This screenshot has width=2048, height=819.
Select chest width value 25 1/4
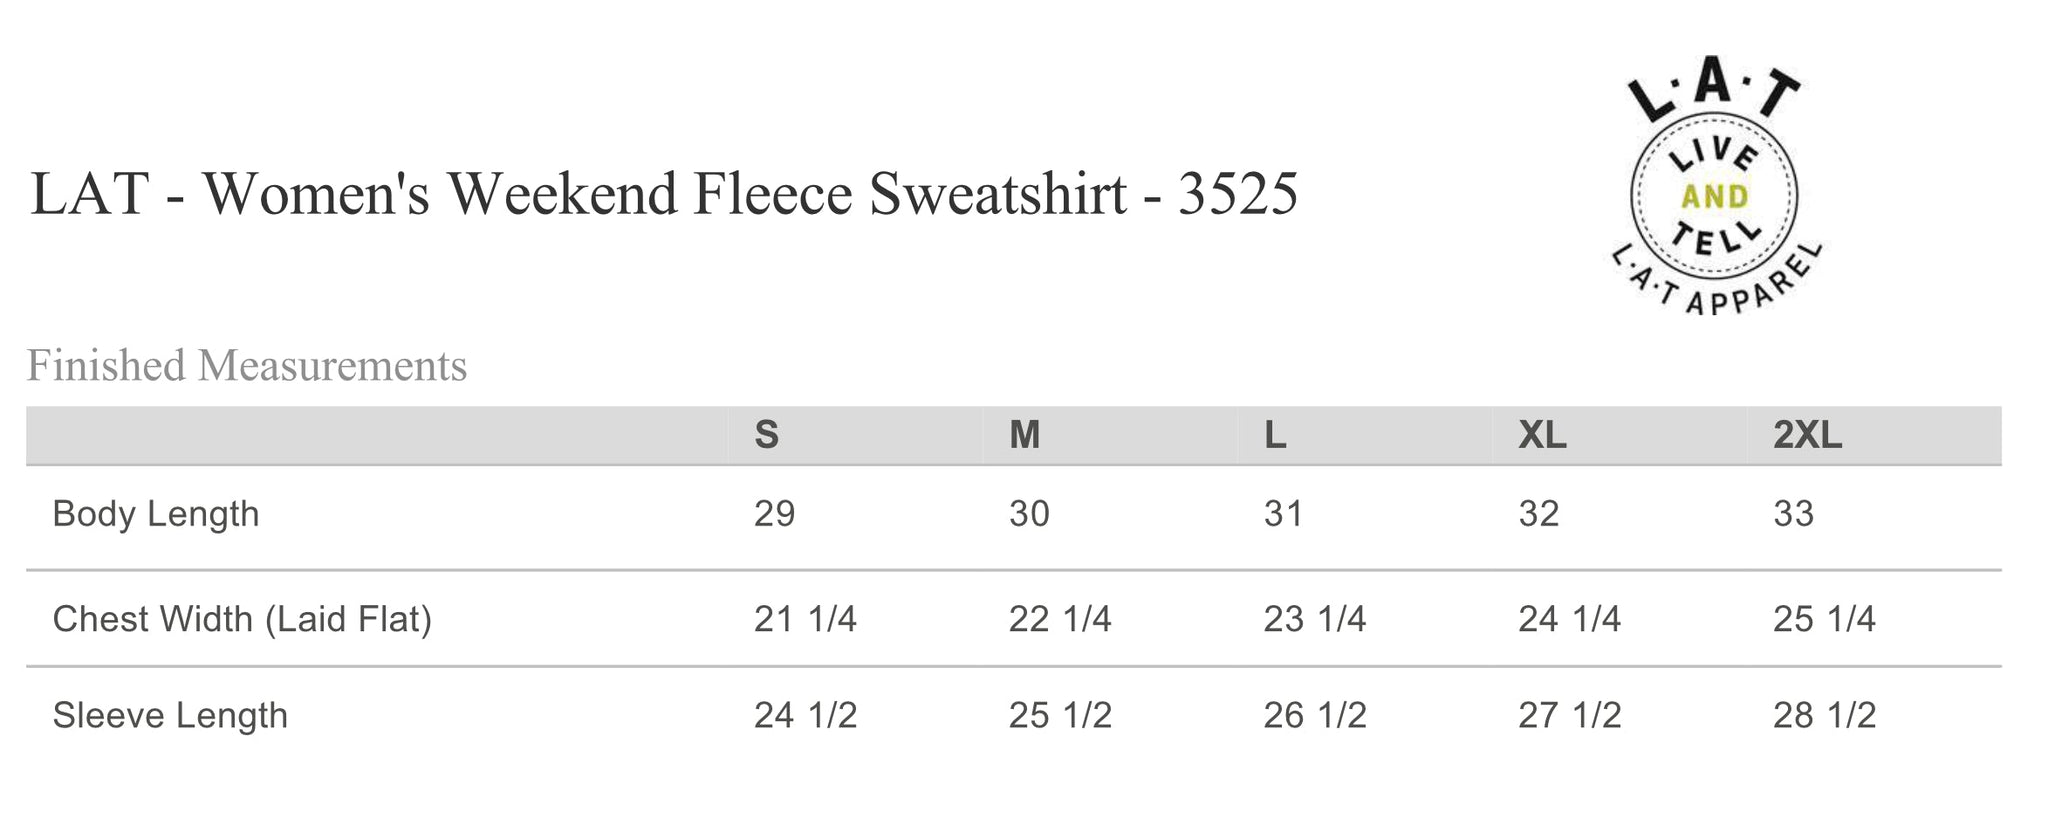(x=1824, y=620)
